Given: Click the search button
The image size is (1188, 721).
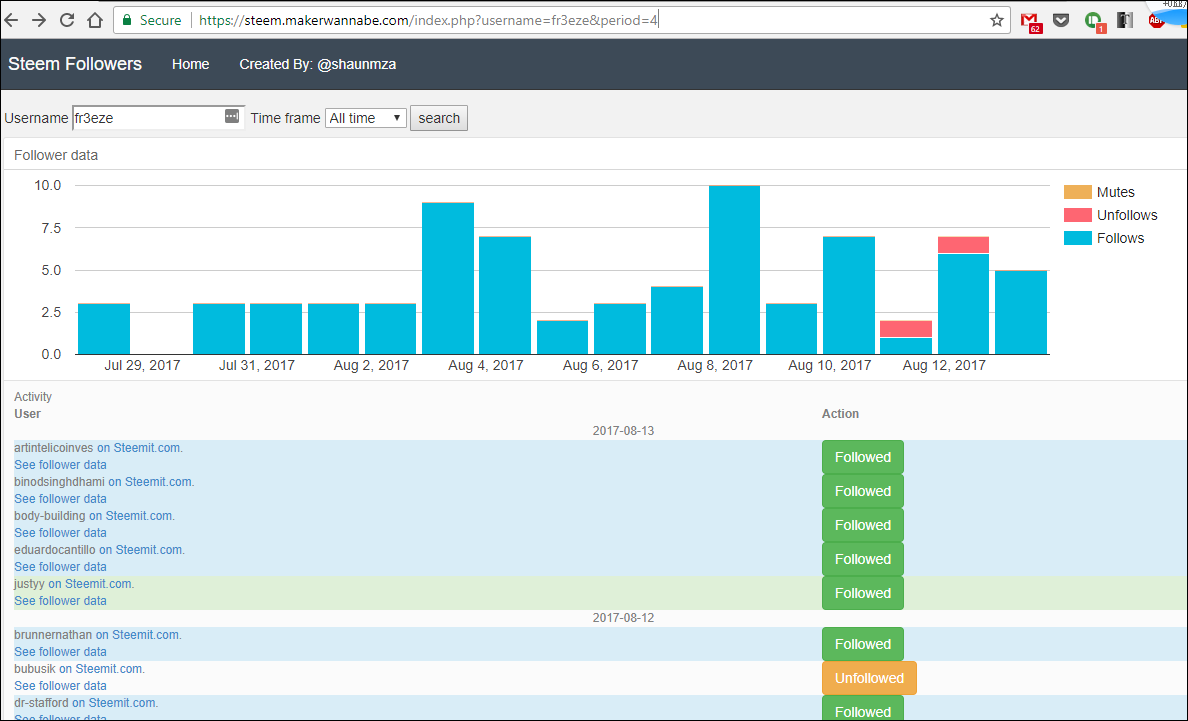Looking at the screenshot, I should [x=439, y=118].
